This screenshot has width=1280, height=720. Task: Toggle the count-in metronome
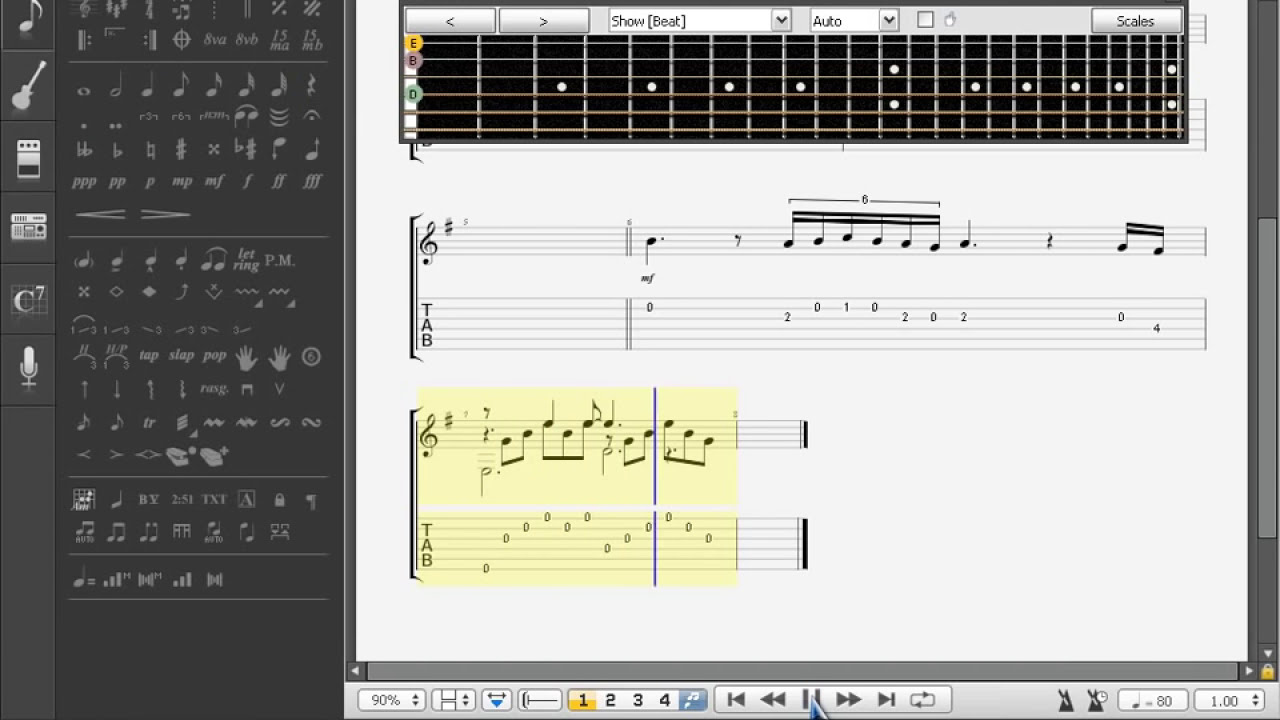(x=1097, y=700)
